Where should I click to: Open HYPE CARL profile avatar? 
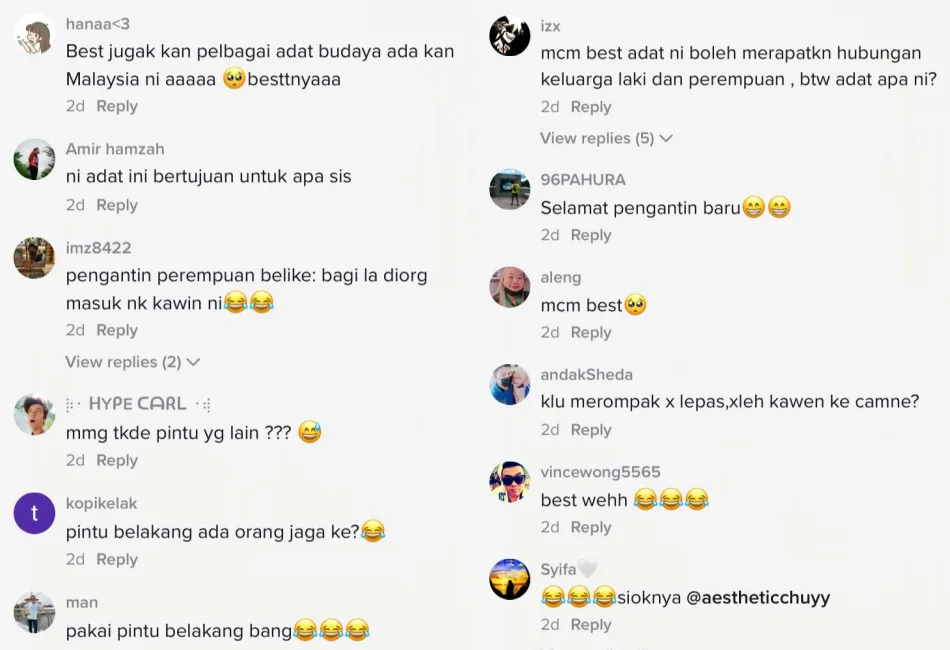pos(34,414)
